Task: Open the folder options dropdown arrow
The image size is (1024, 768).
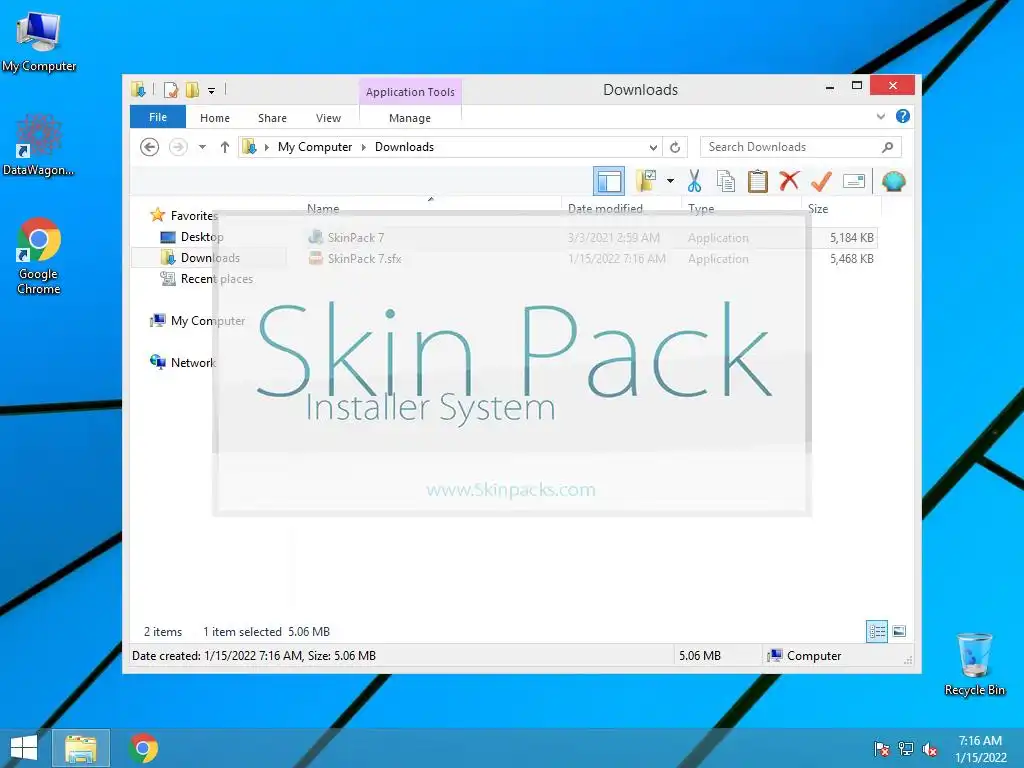Action: pos(670,181)
